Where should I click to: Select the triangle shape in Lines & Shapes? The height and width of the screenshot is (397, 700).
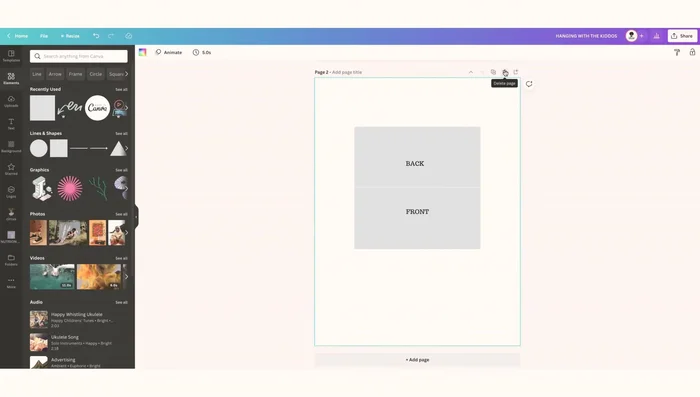118,148
